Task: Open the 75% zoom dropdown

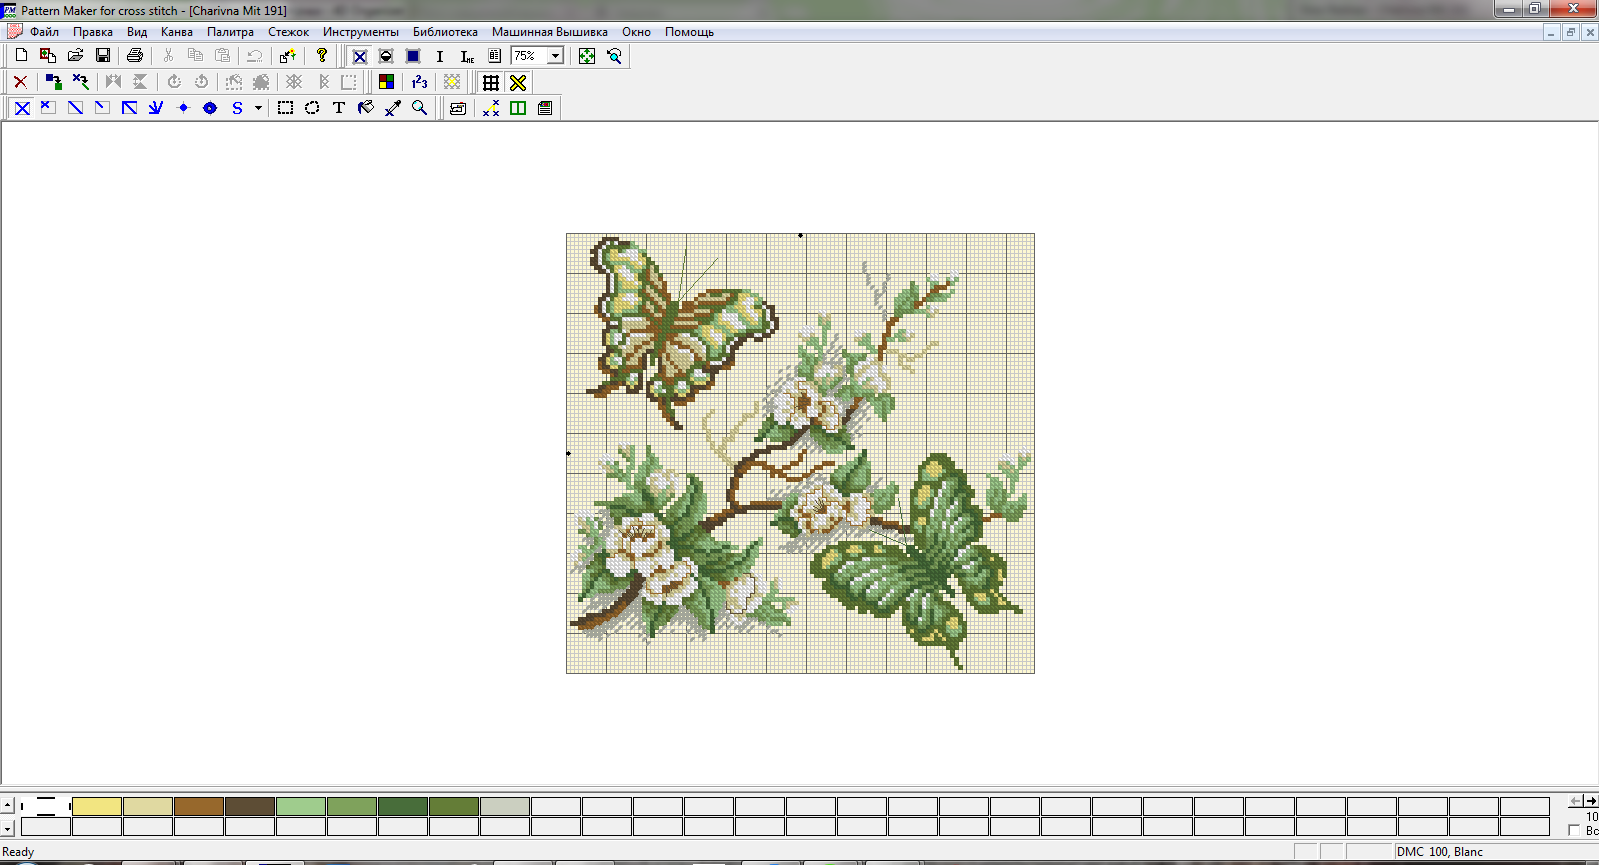Action: [555, 56]
